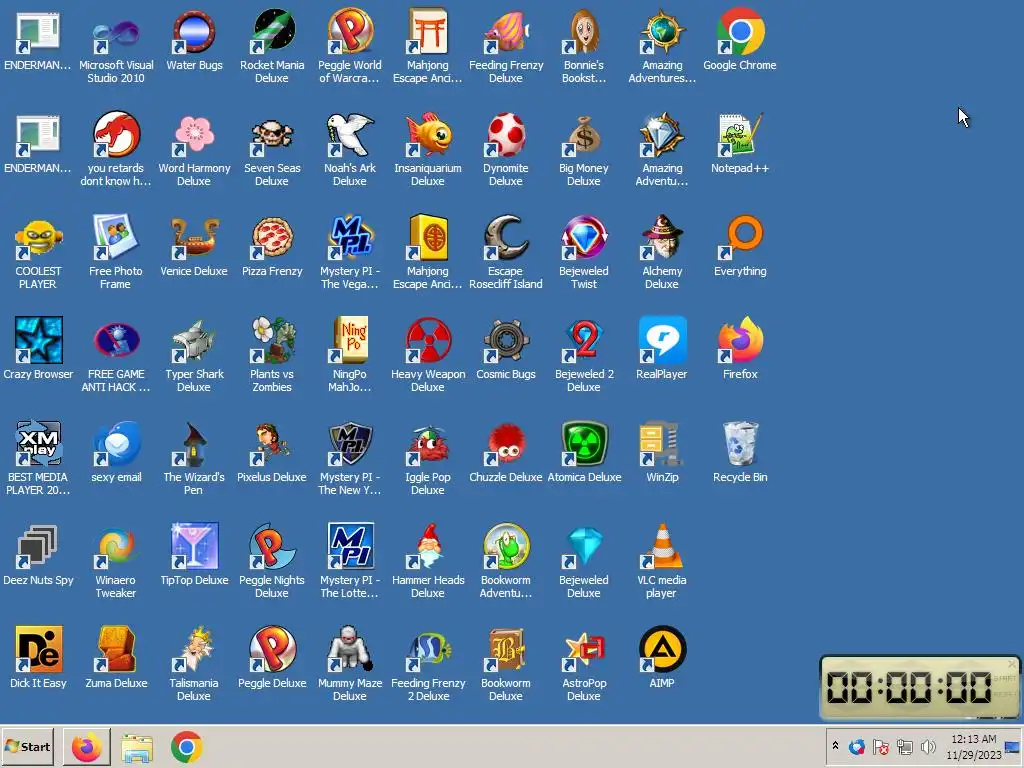Open Atomica Deluxe icon

pos(584,444)
